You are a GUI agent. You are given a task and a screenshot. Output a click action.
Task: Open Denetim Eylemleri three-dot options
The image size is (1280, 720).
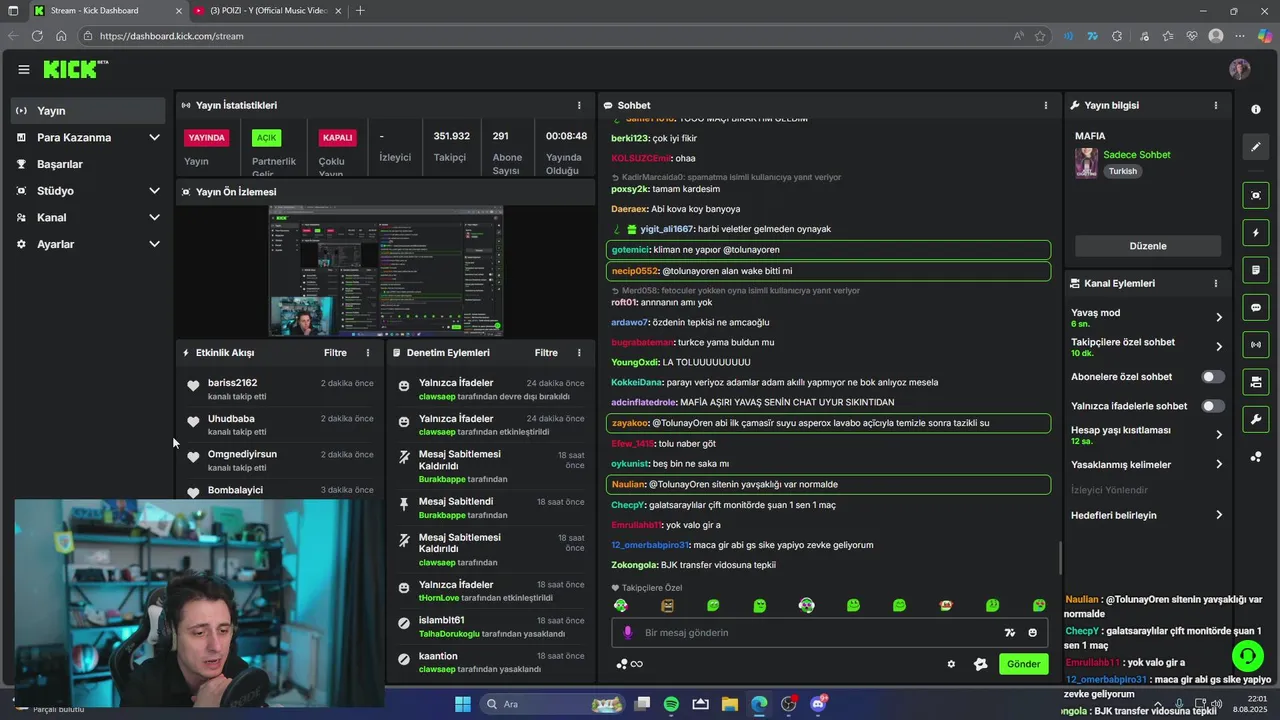[579, 353]
